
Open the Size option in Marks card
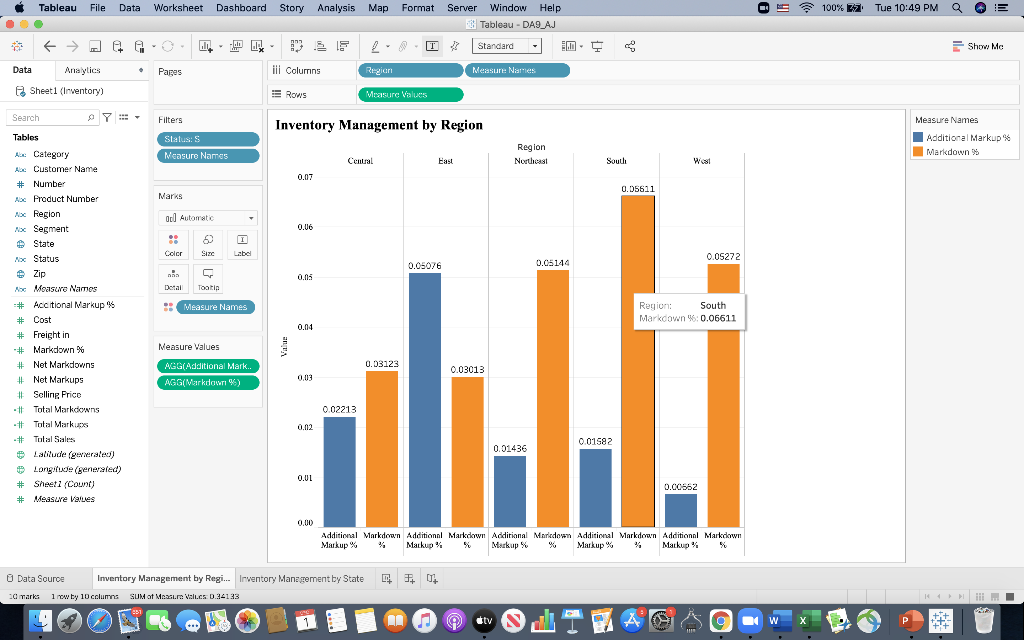[207, 244]
